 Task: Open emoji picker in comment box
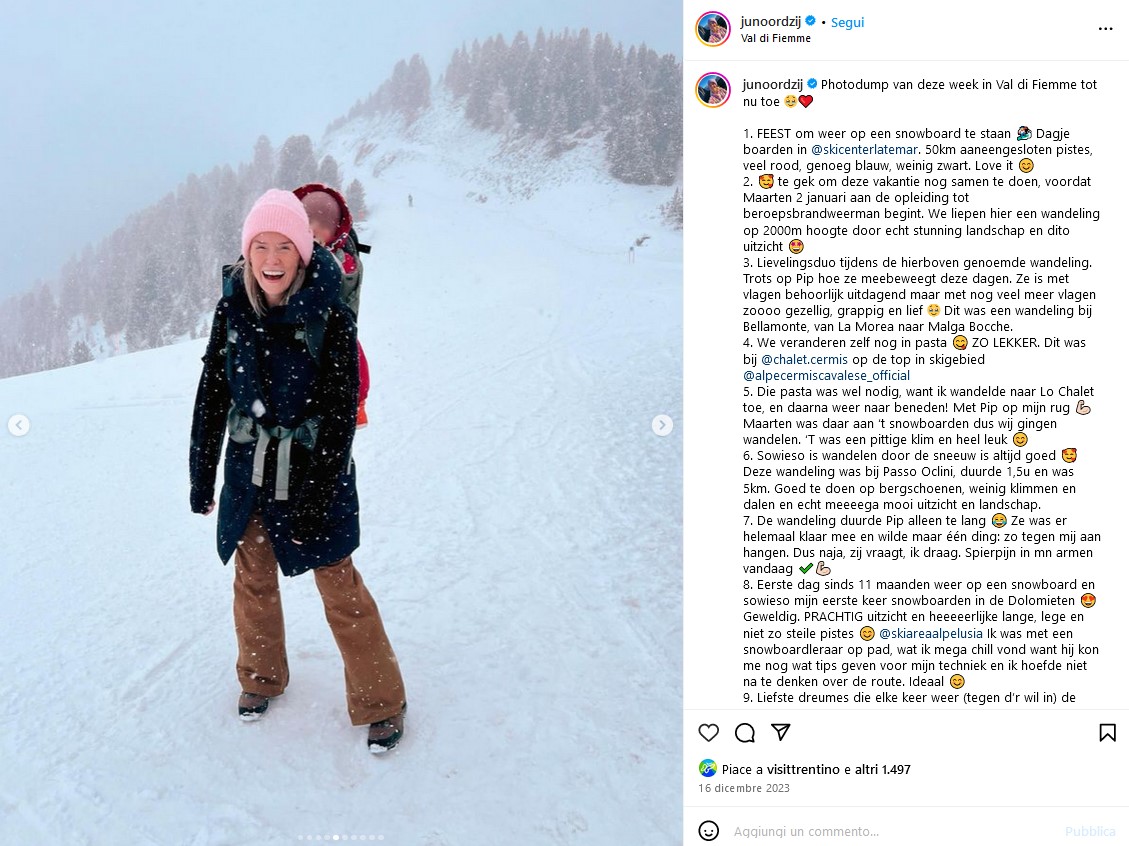pos(709,831)
